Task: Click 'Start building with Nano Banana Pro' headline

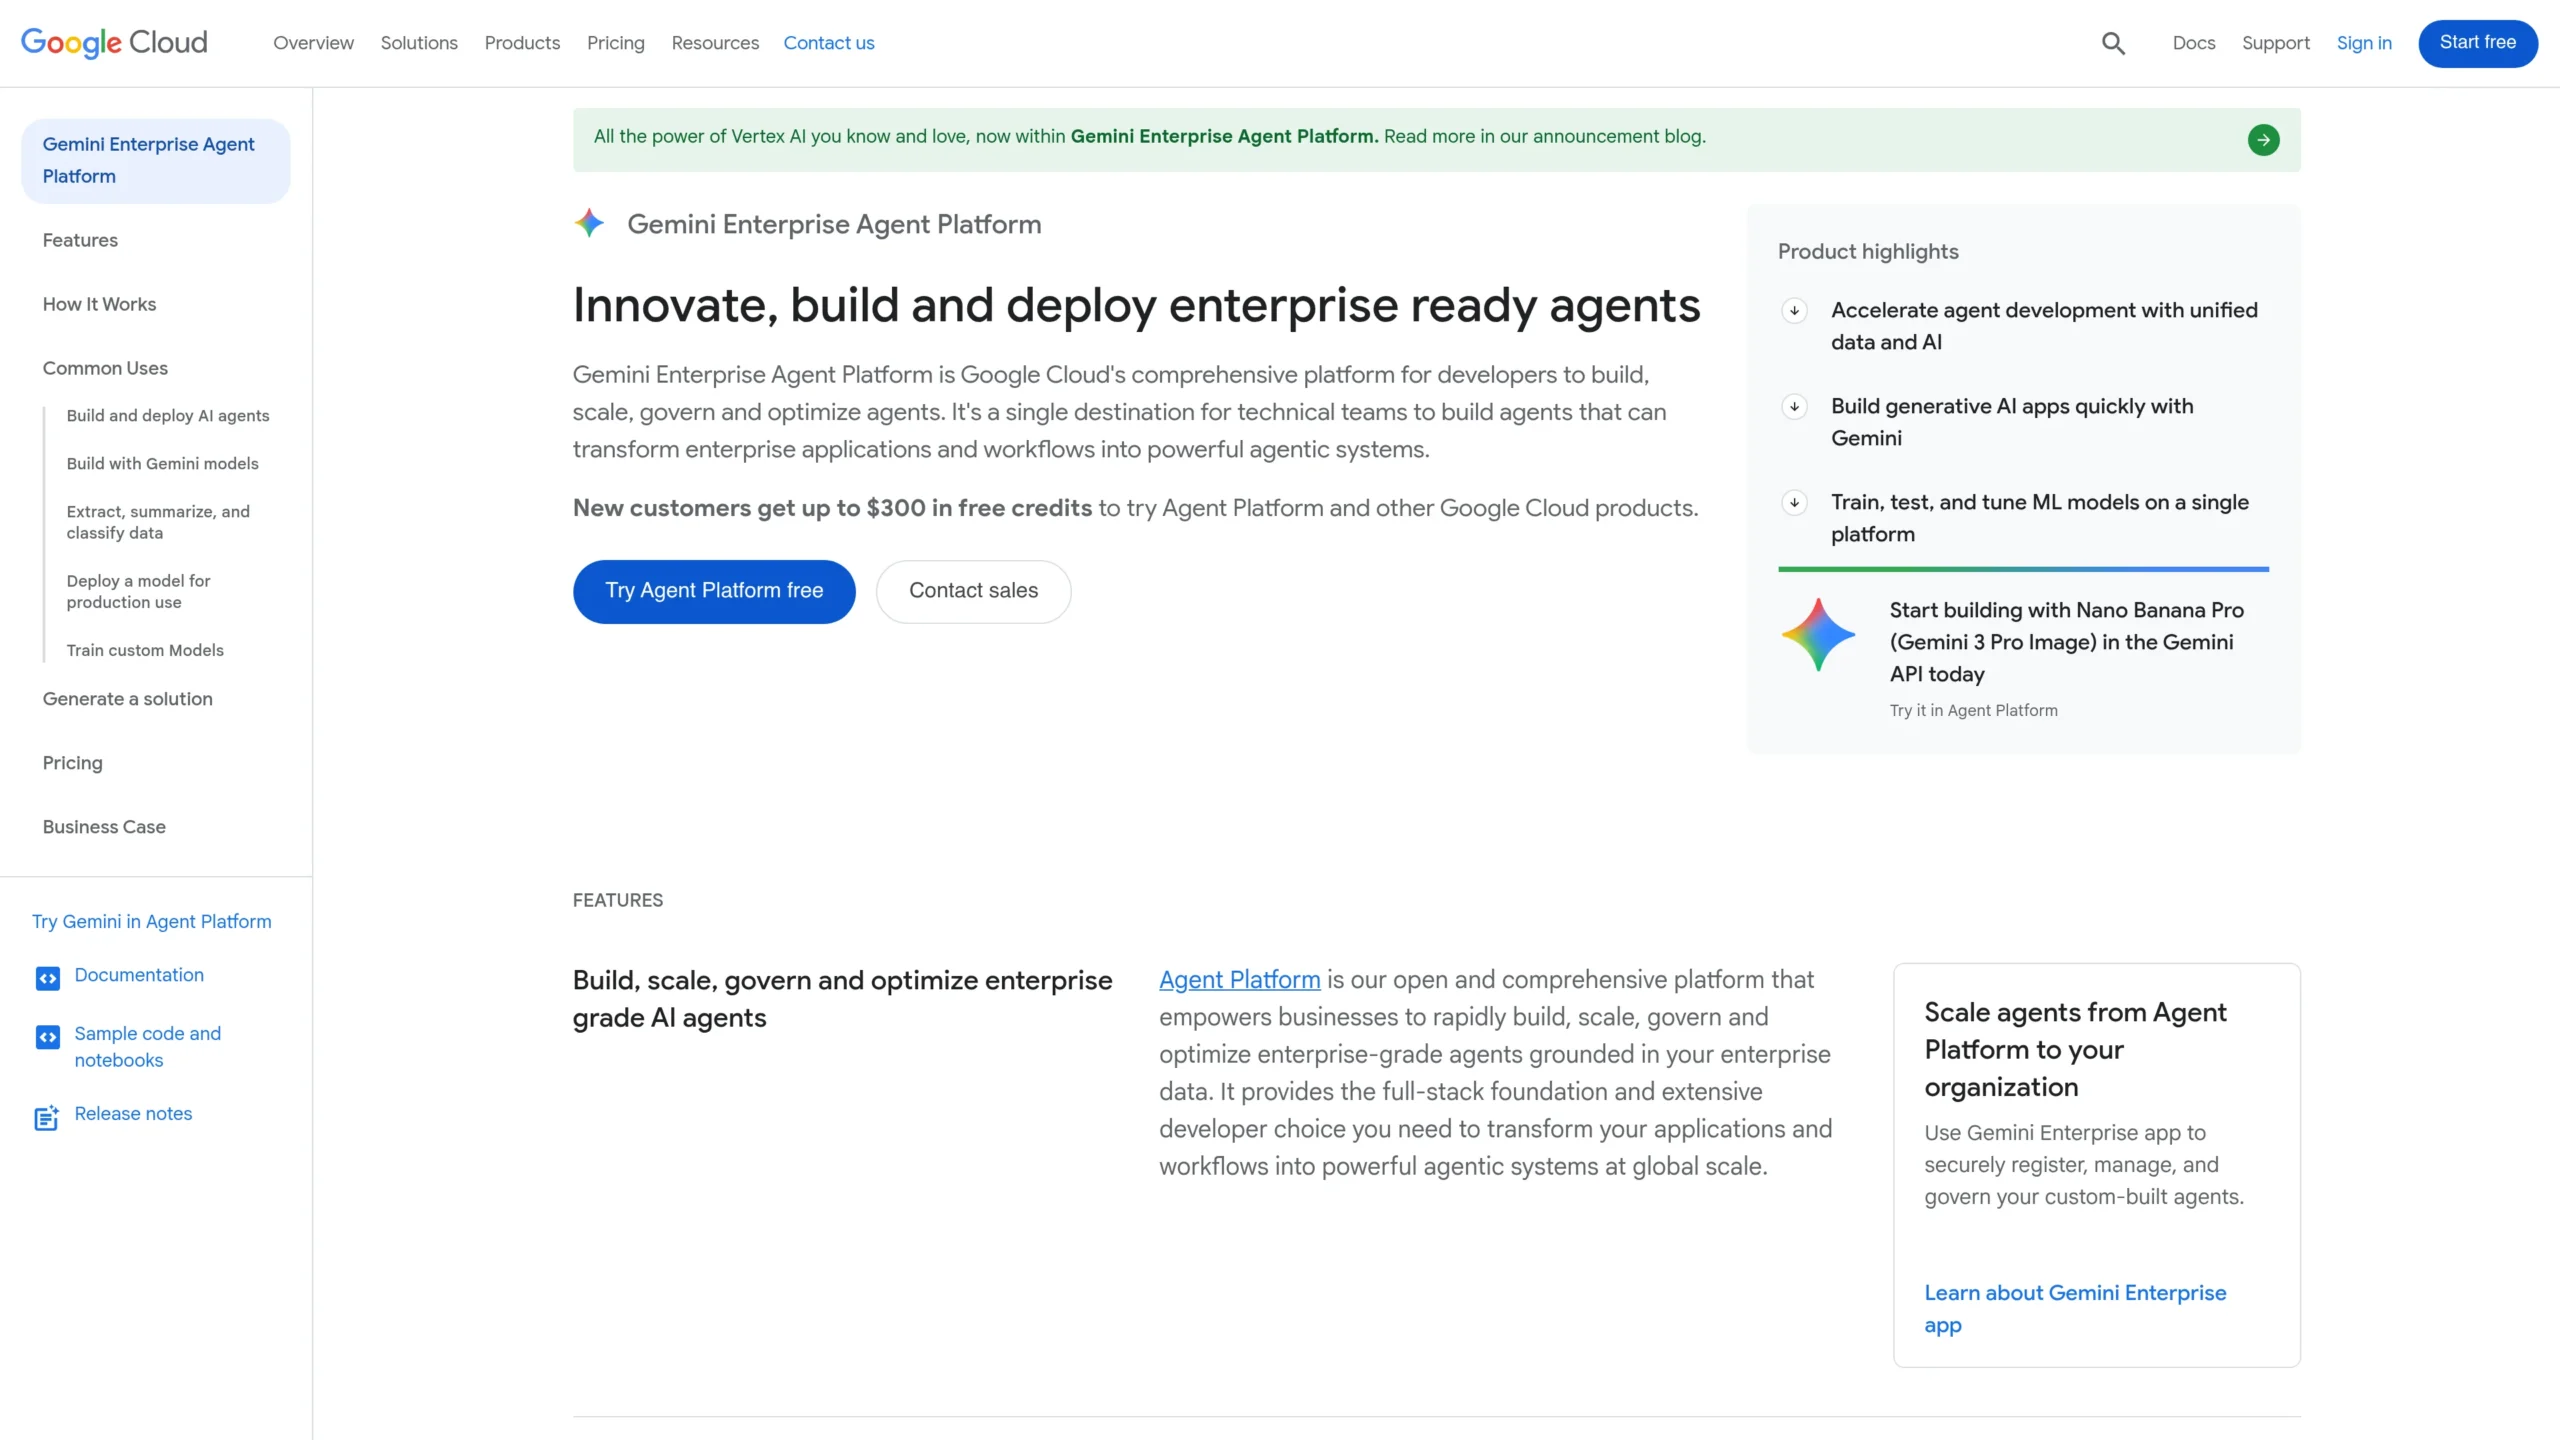Action: (x=2066, y=642)
